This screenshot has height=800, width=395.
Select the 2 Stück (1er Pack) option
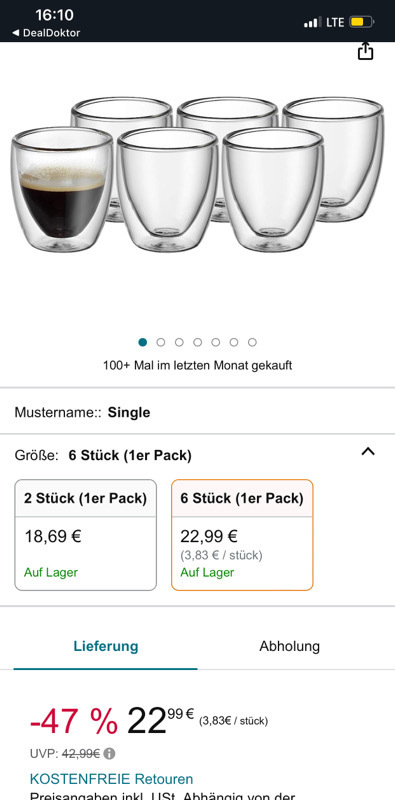(x=85, y=535)
